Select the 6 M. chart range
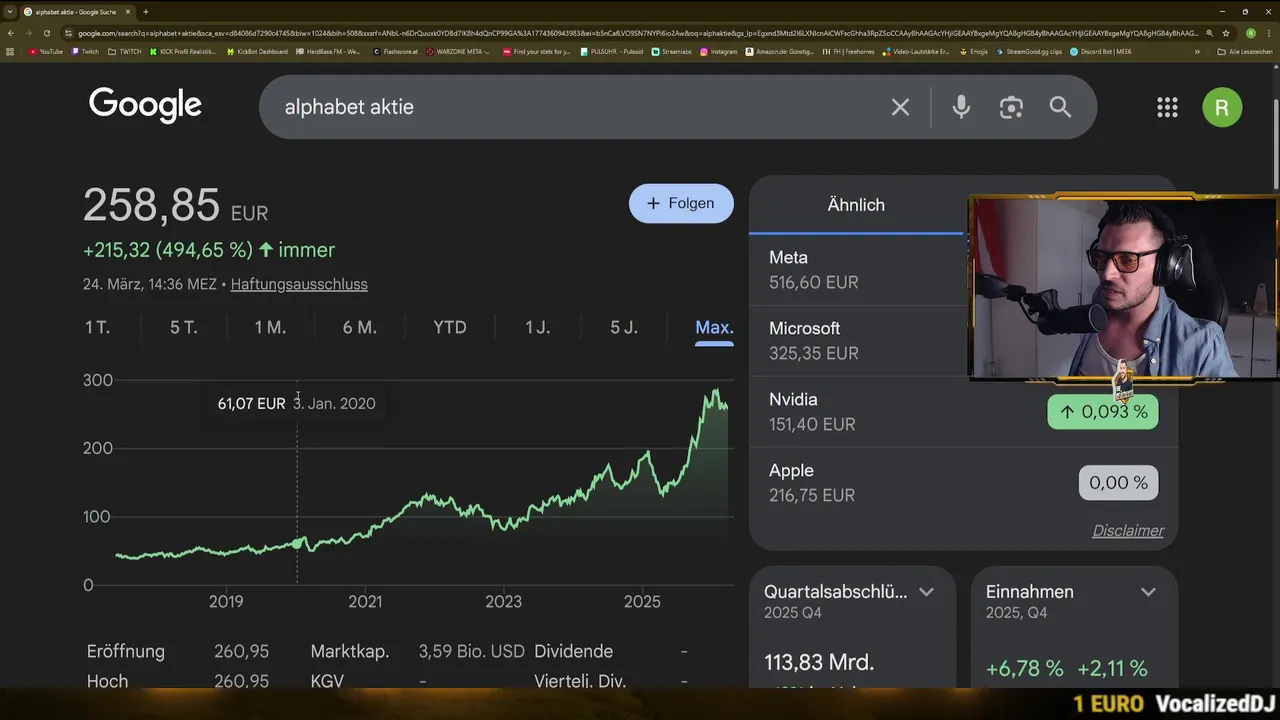This screenshot has width=1280, height=720. tap(359, 327)
